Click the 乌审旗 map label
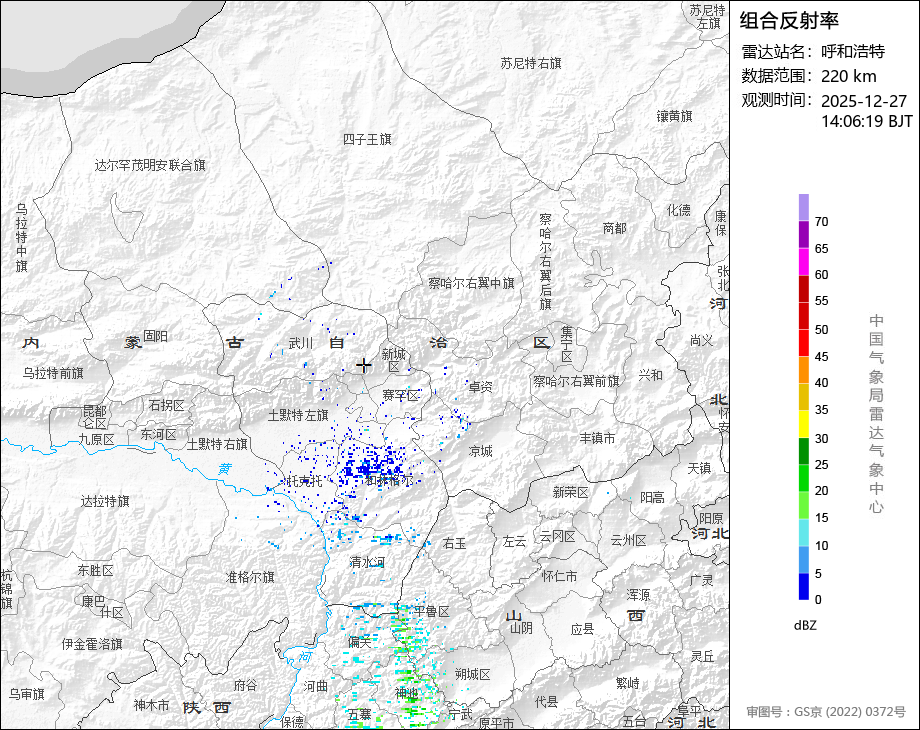Viewport: 920px width, 730px height. 27,695
